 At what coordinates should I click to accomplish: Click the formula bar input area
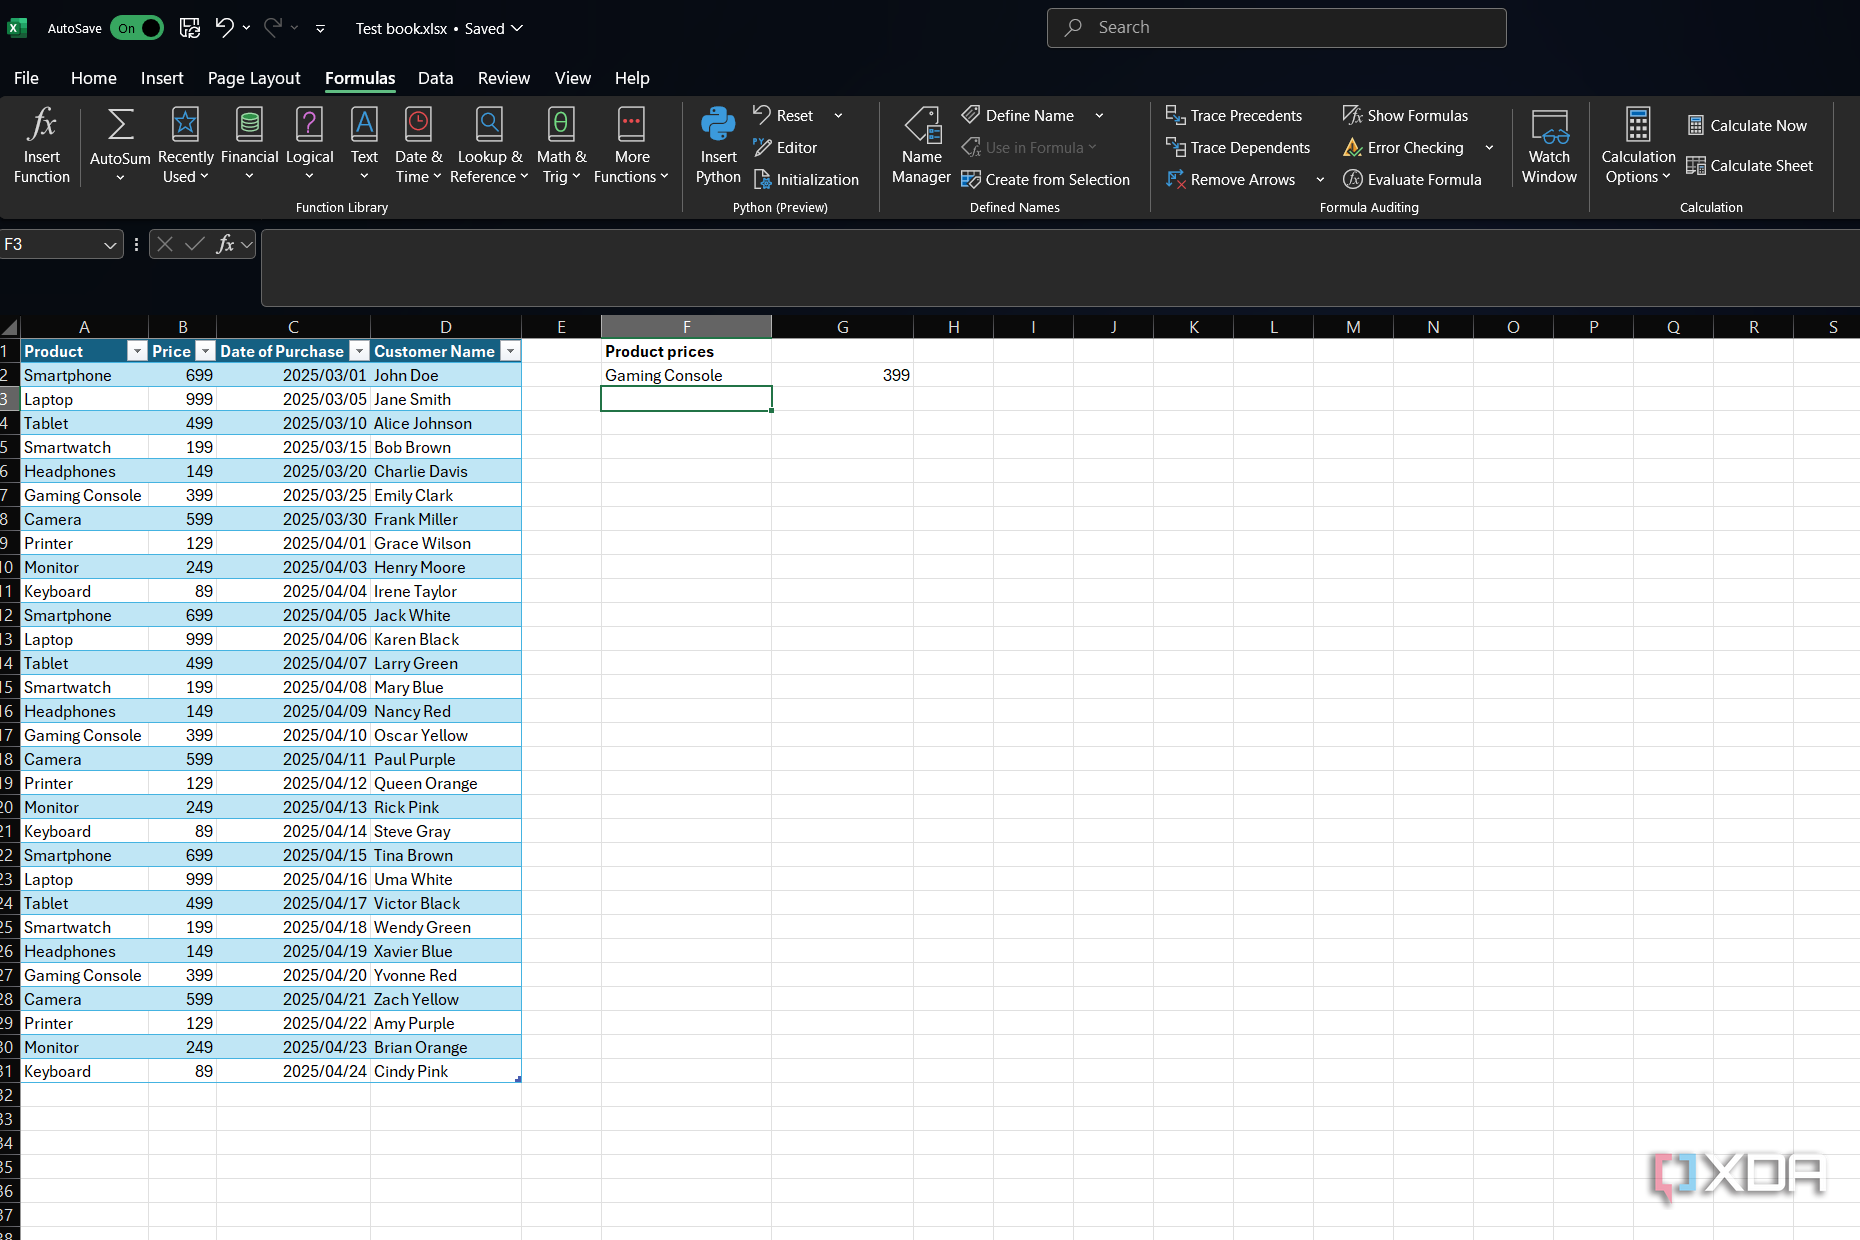click(1060, 268)
